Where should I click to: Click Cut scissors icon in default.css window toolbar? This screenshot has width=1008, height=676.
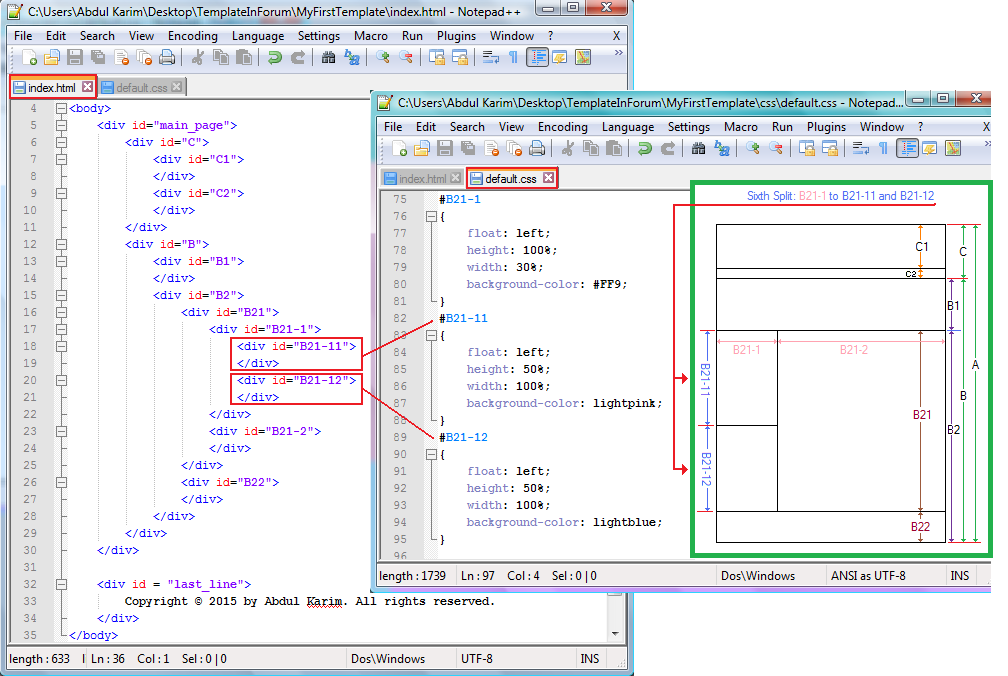(x=568, y=149)
